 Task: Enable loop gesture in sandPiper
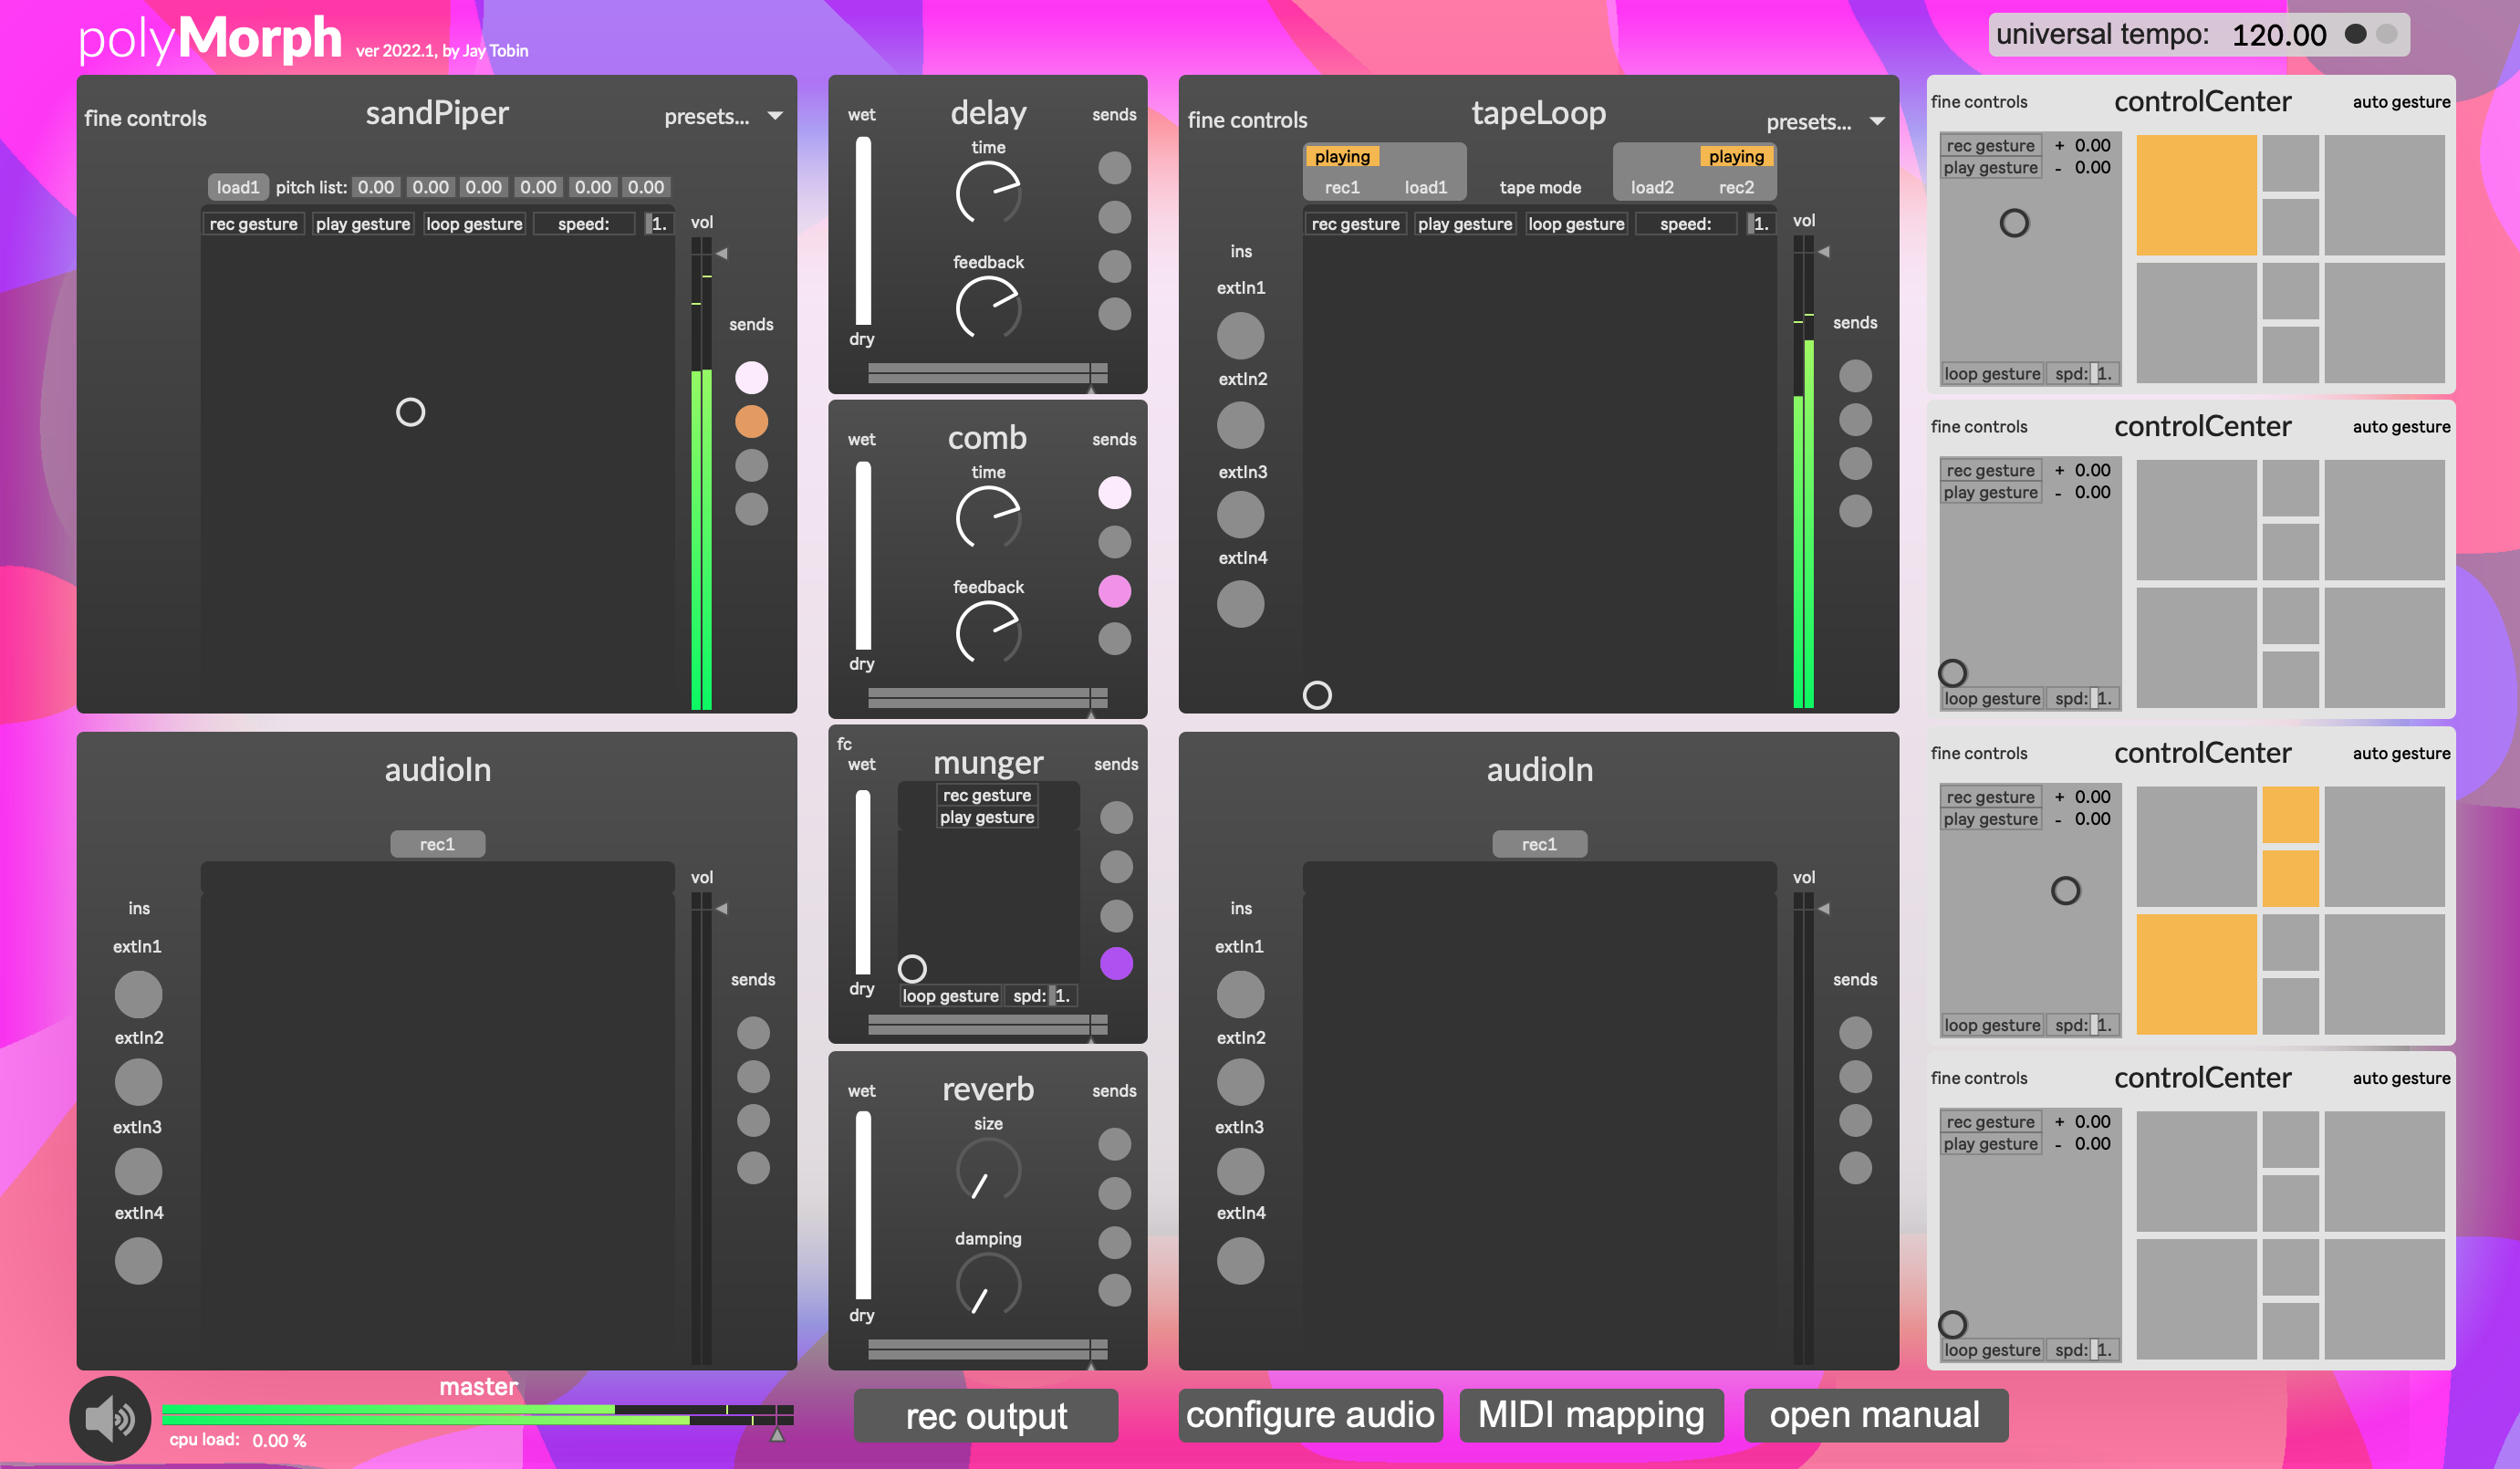474,224
